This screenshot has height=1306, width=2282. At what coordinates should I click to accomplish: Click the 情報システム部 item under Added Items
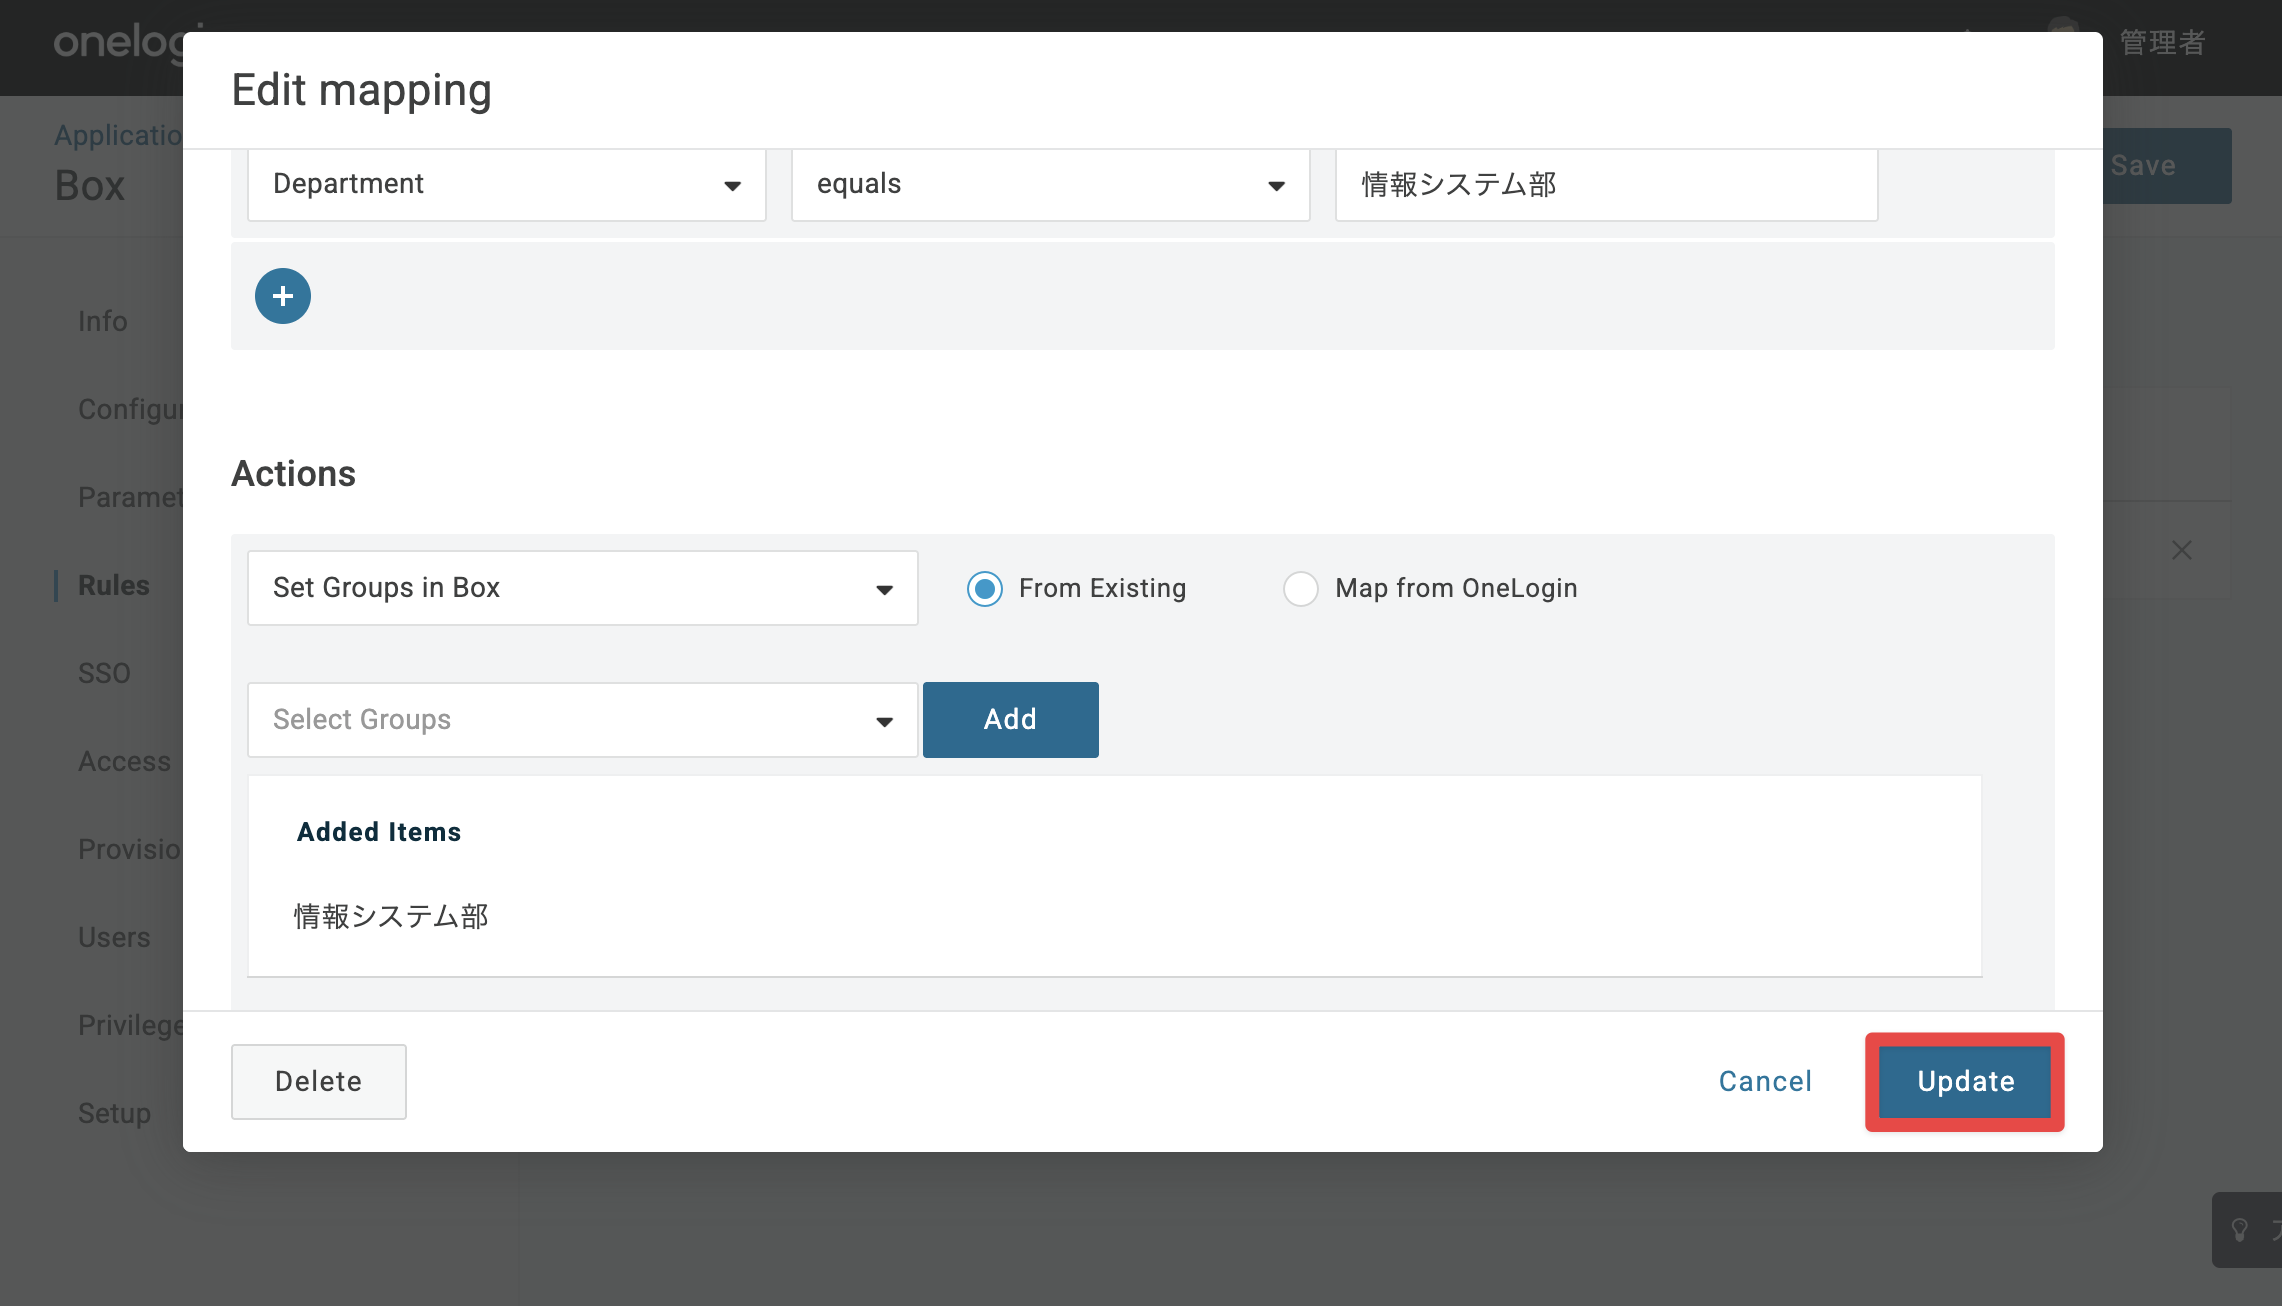[x=391, y=916]
